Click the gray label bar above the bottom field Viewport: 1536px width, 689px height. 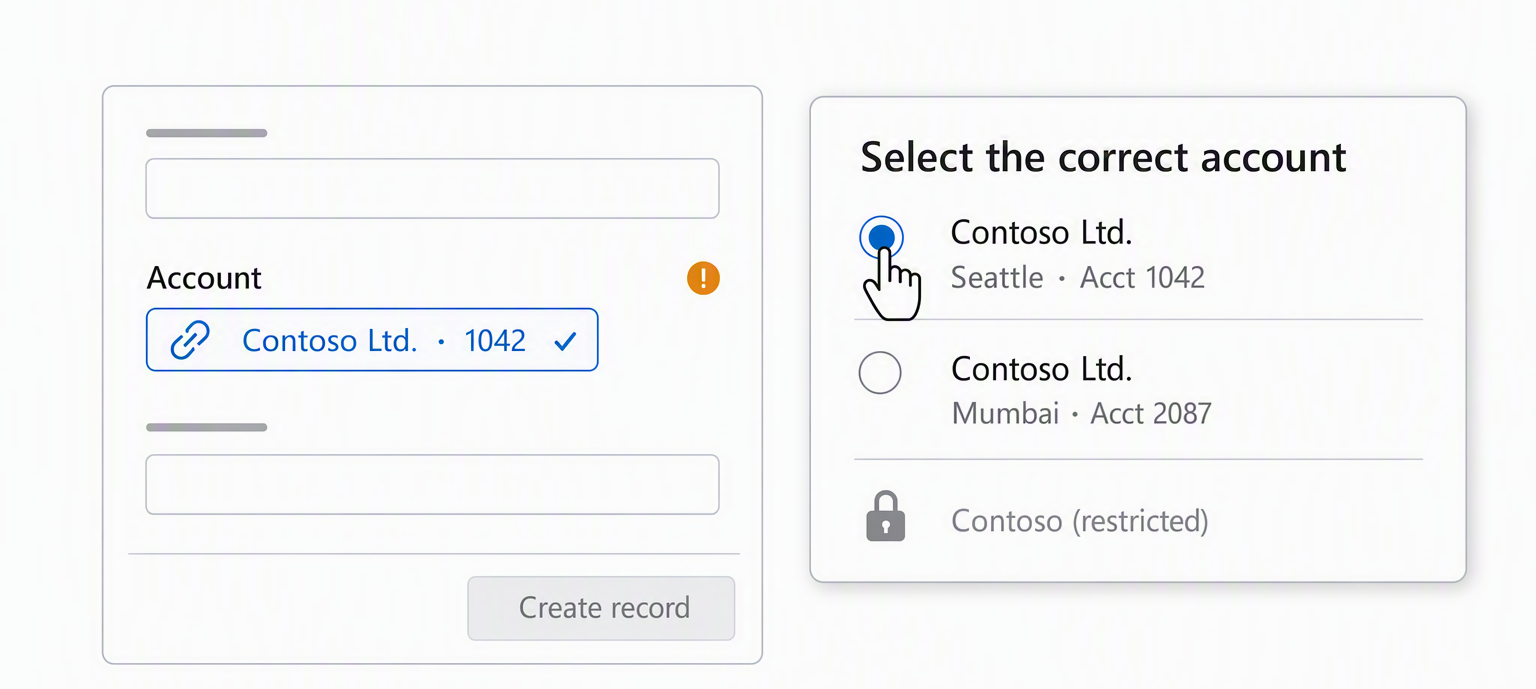click(x=207, y=427)
